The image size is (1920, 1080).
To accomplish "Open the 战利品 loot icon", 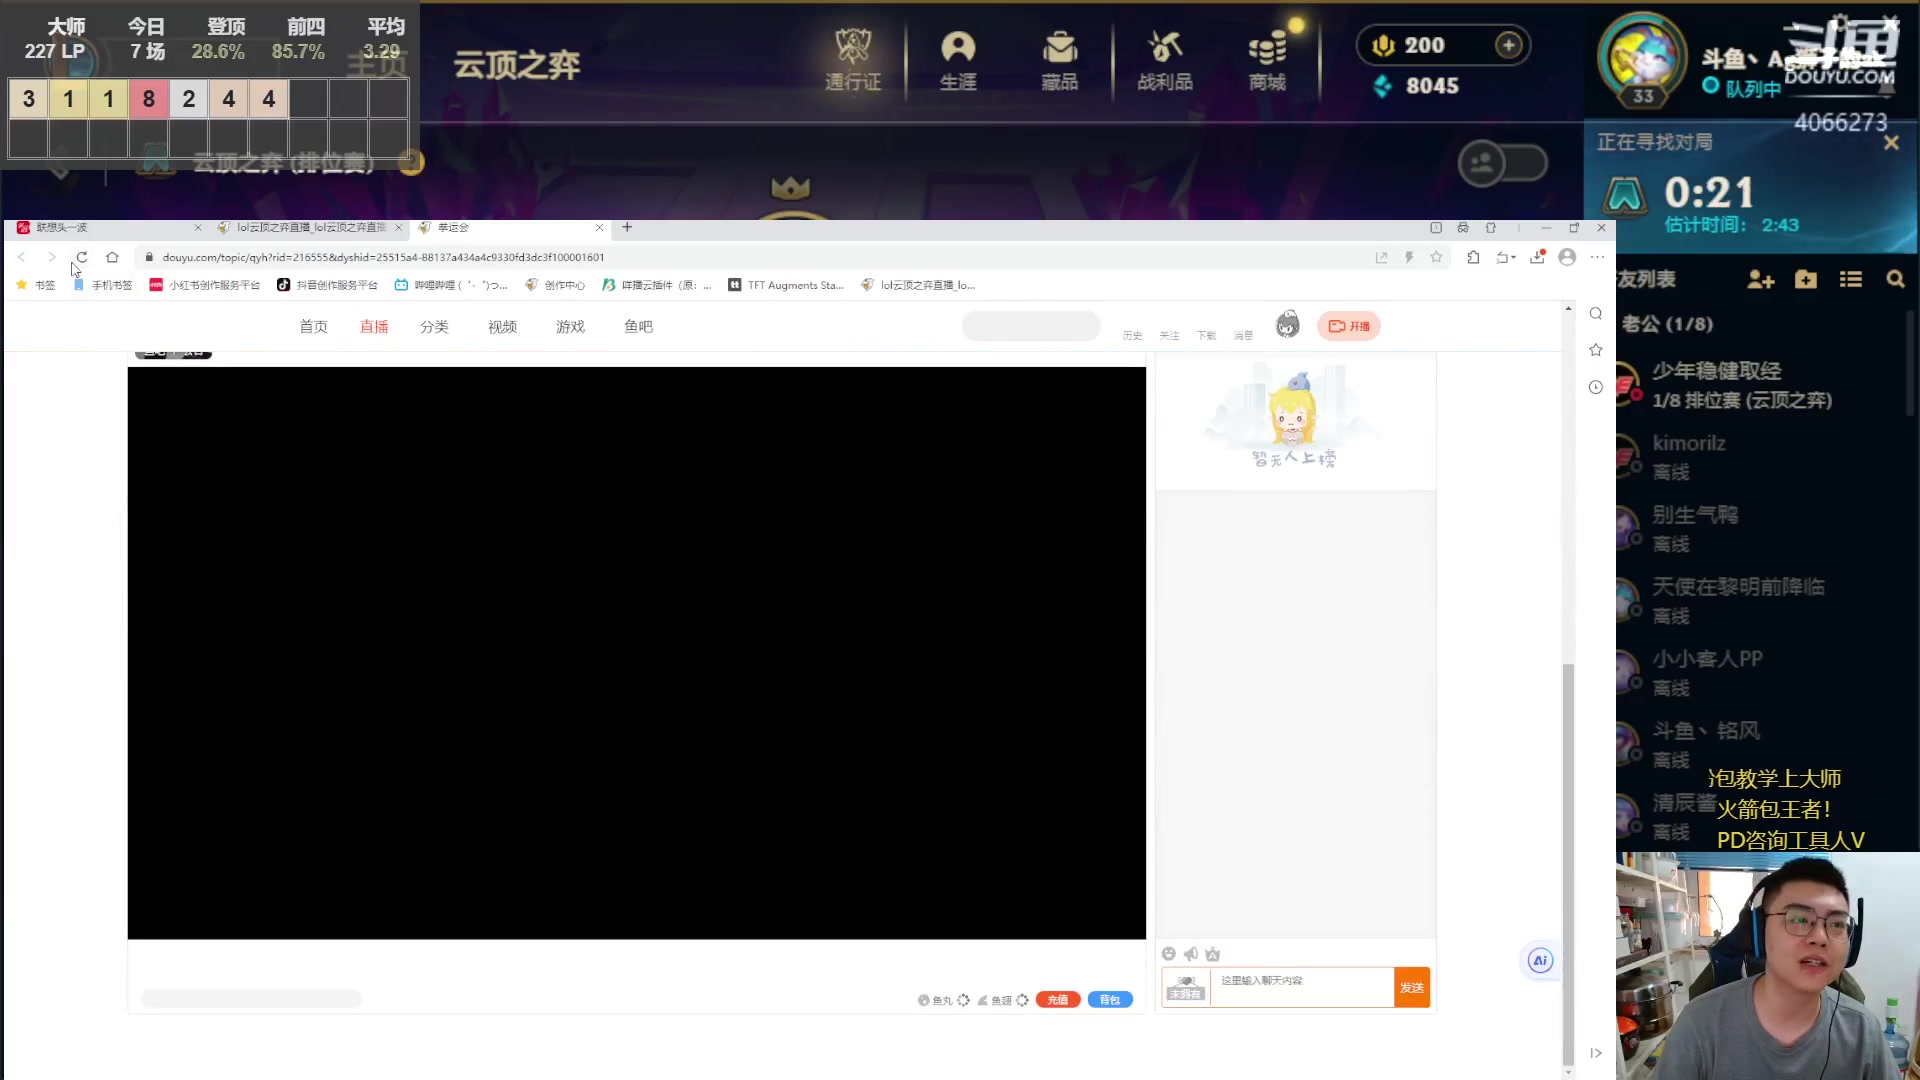I will 1165,59.
